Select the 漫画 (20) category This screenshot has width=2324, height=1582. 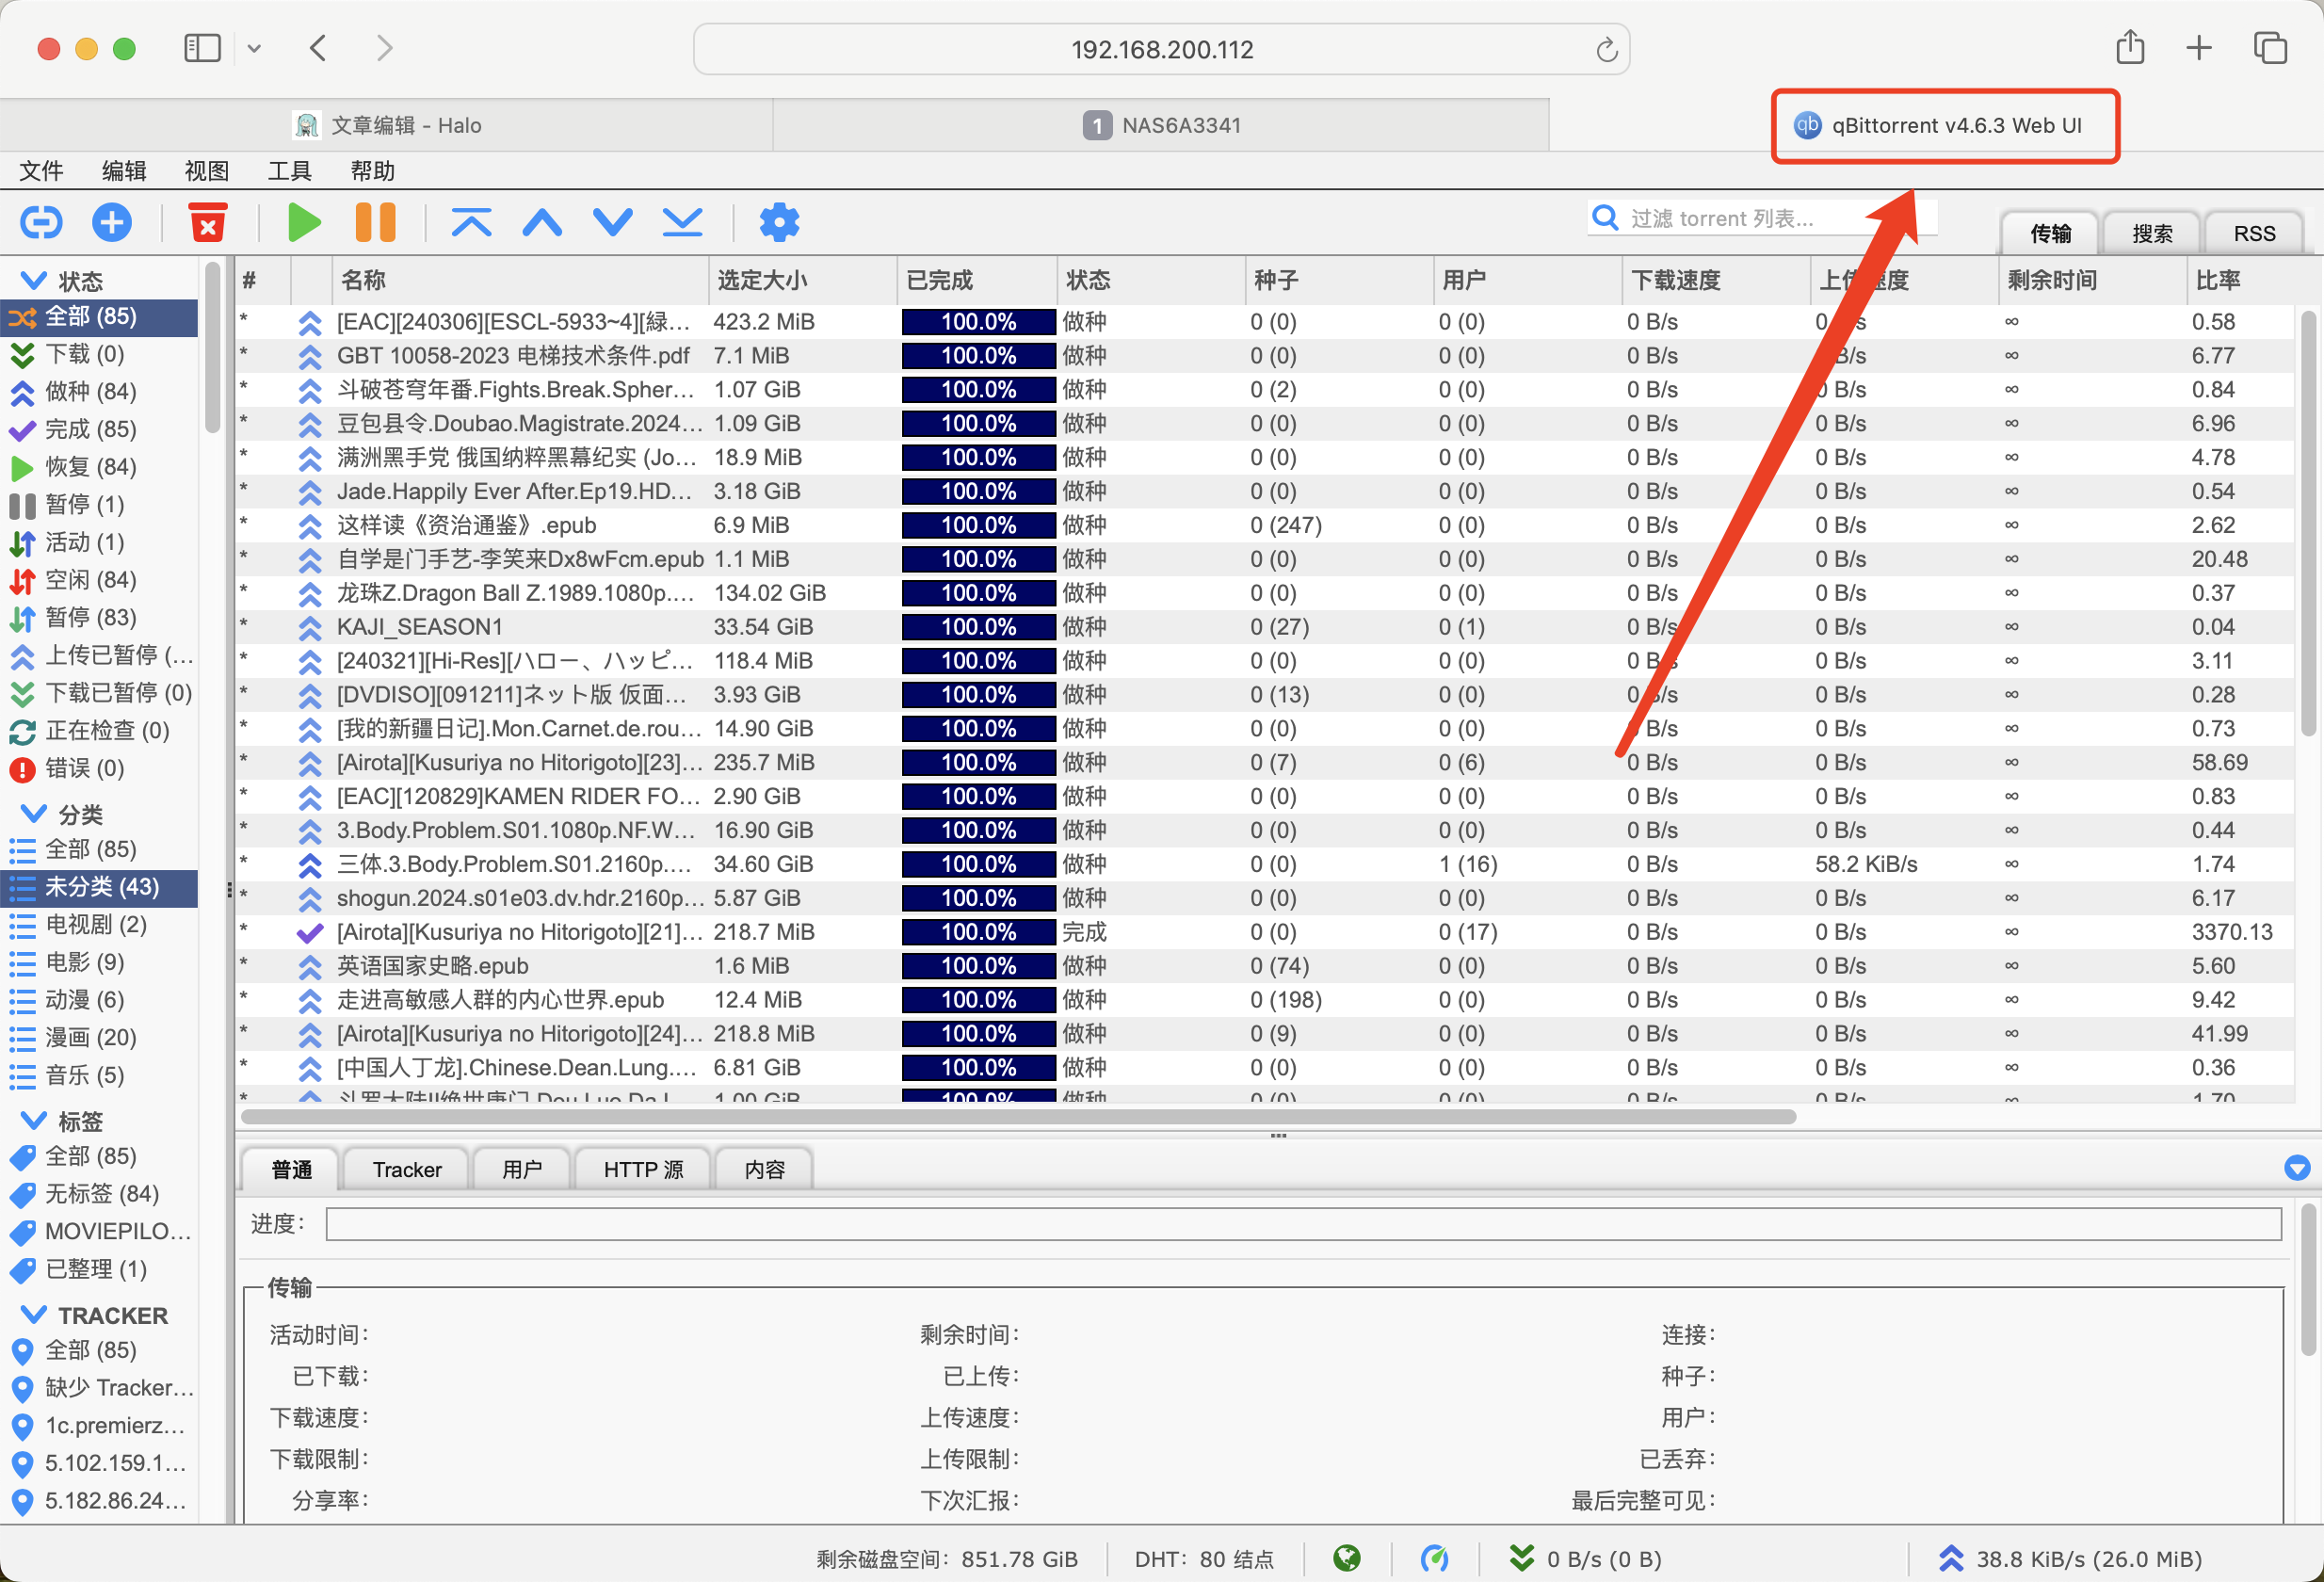click(99, 1038)
